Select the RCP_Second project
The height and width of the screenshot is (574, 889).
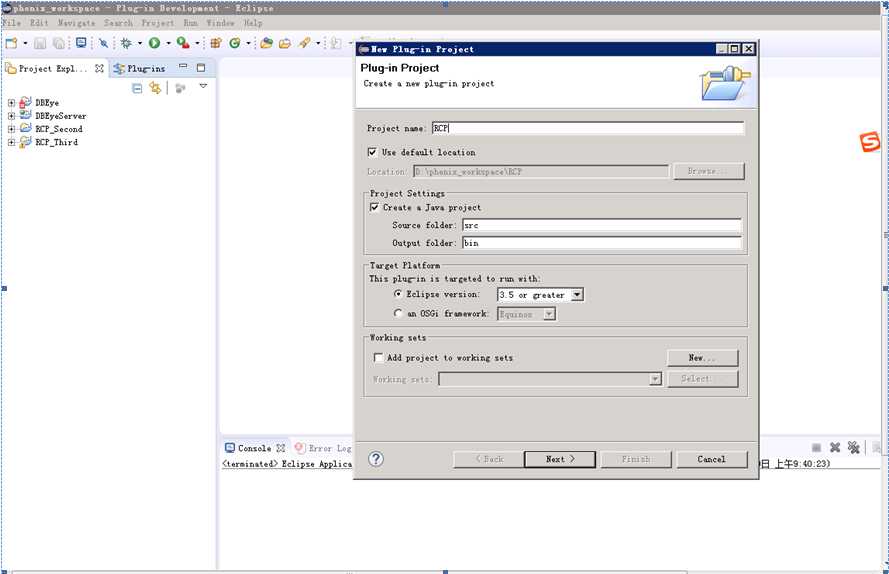point(58,129)
